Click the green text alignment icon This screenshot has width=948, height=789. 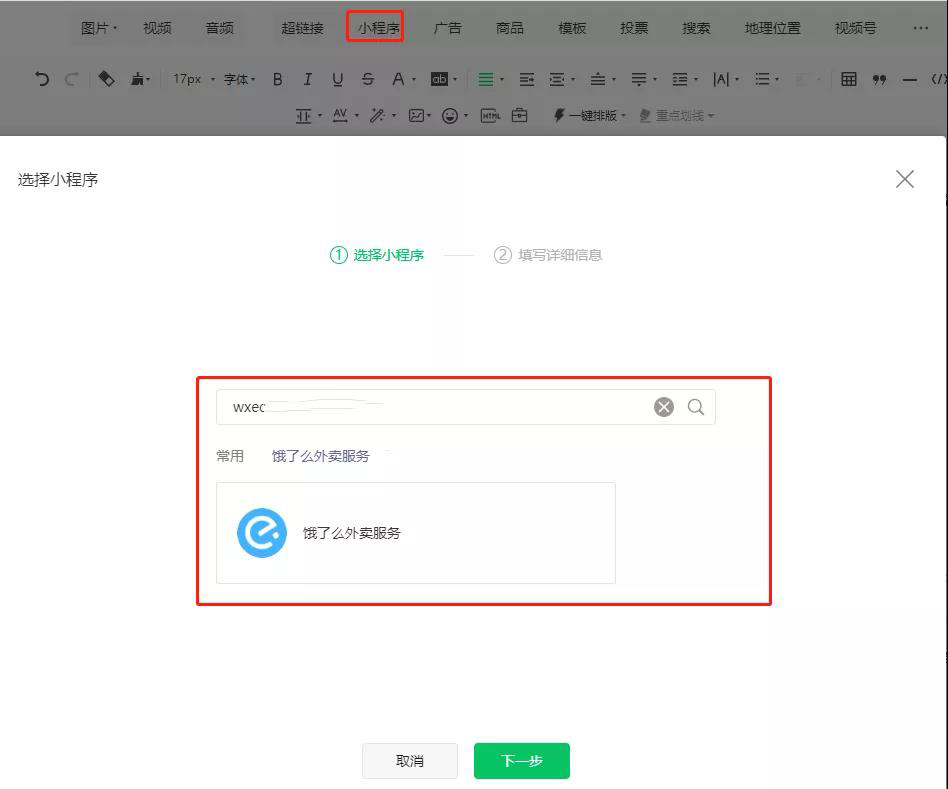coord(485,79)
